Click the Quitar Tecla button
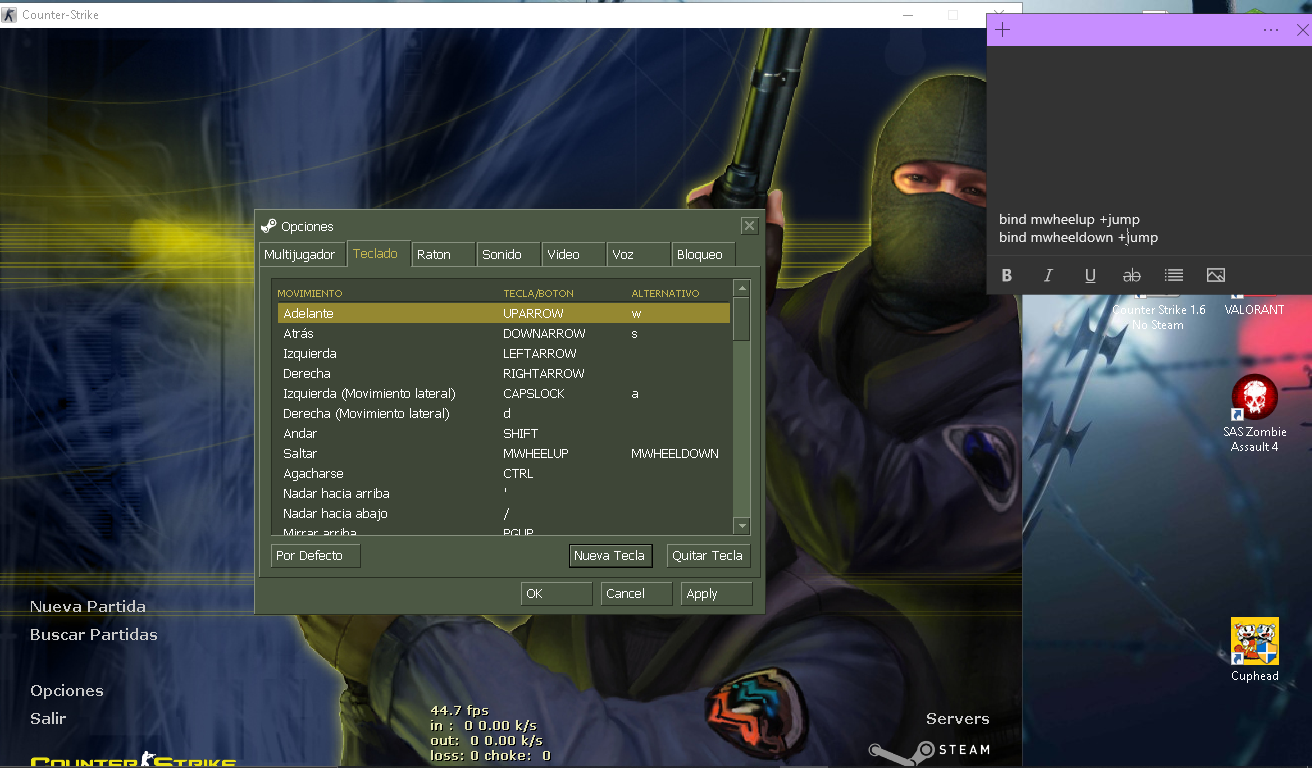The width and height of the screenshot is (1312, 768). tap(708, 556)
